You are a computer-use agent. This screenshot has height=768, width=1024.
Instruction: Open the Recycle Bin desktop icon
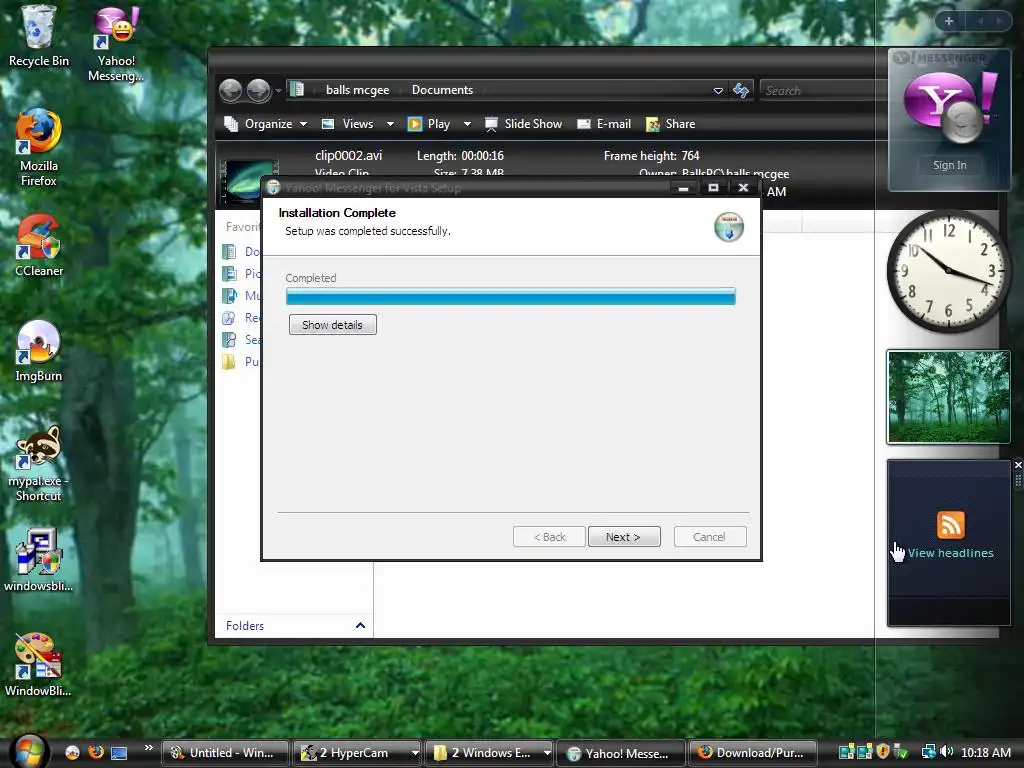click(38, 36)
